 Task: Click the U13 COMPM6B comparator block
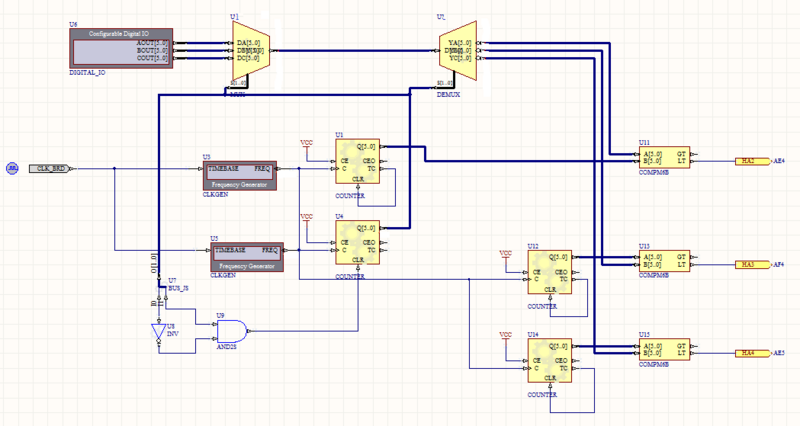click(667, 260)
